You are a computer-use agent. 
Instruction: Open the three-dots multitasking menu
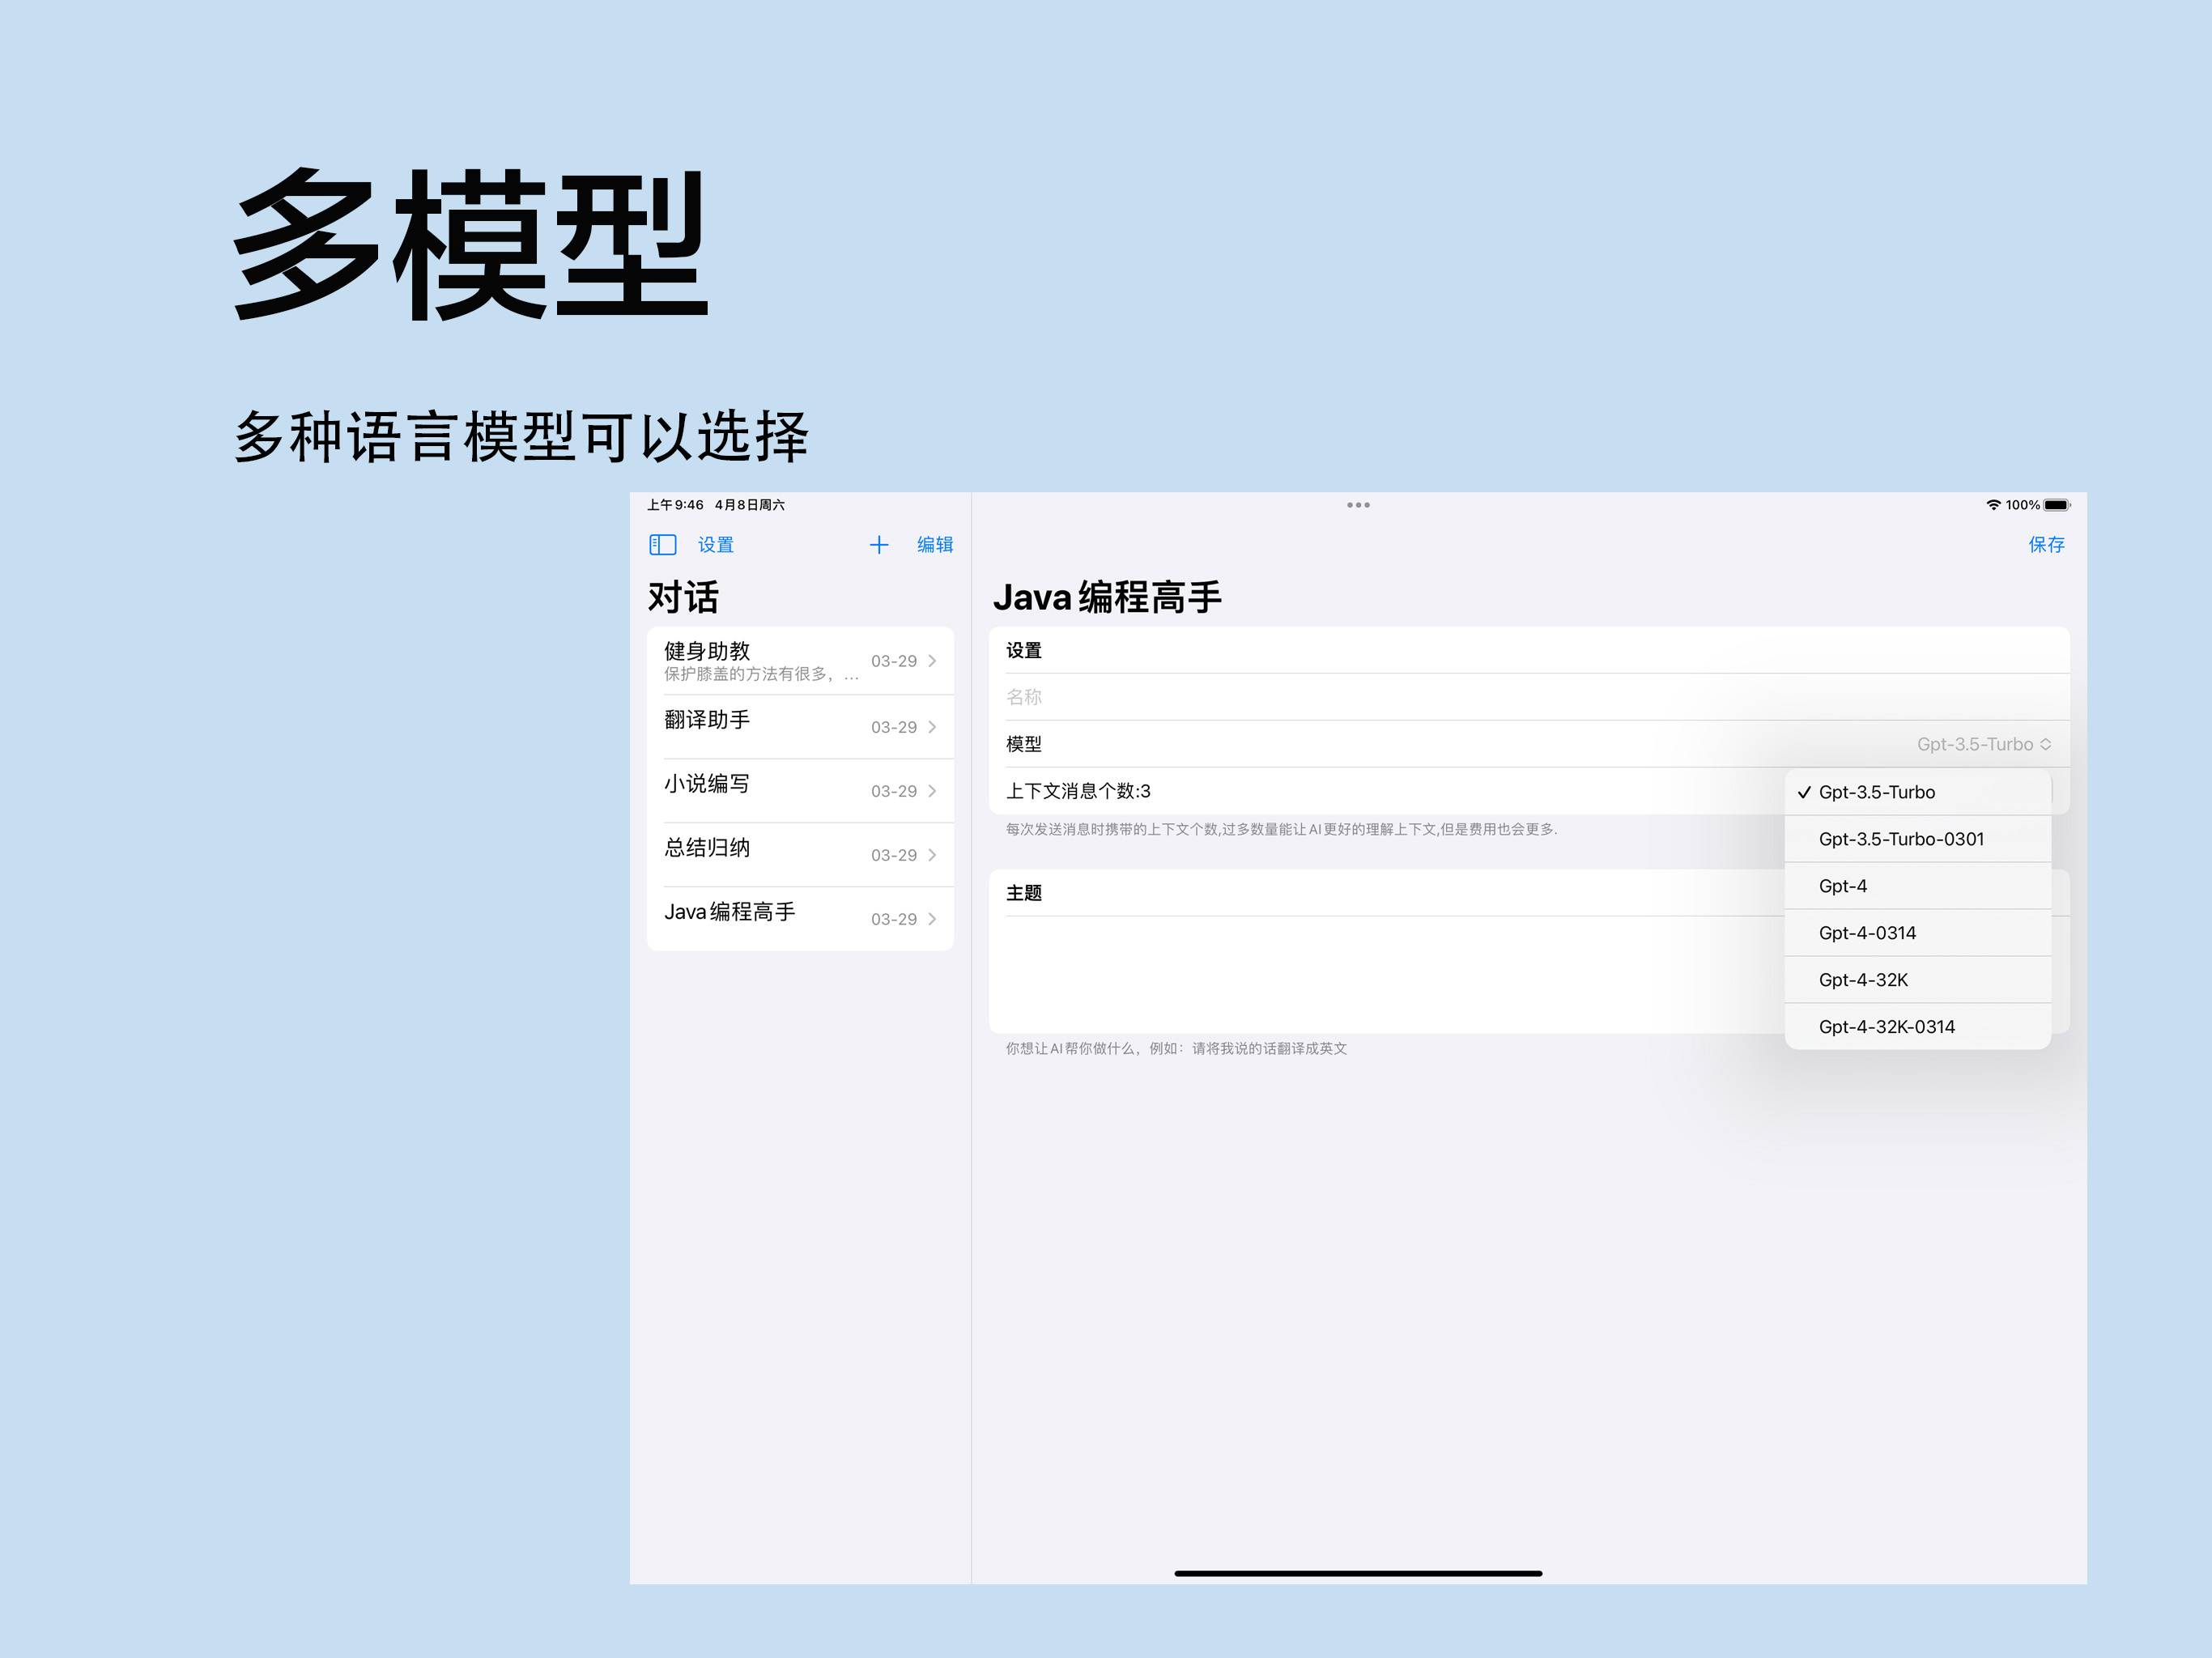click(x=1357, y=505)
